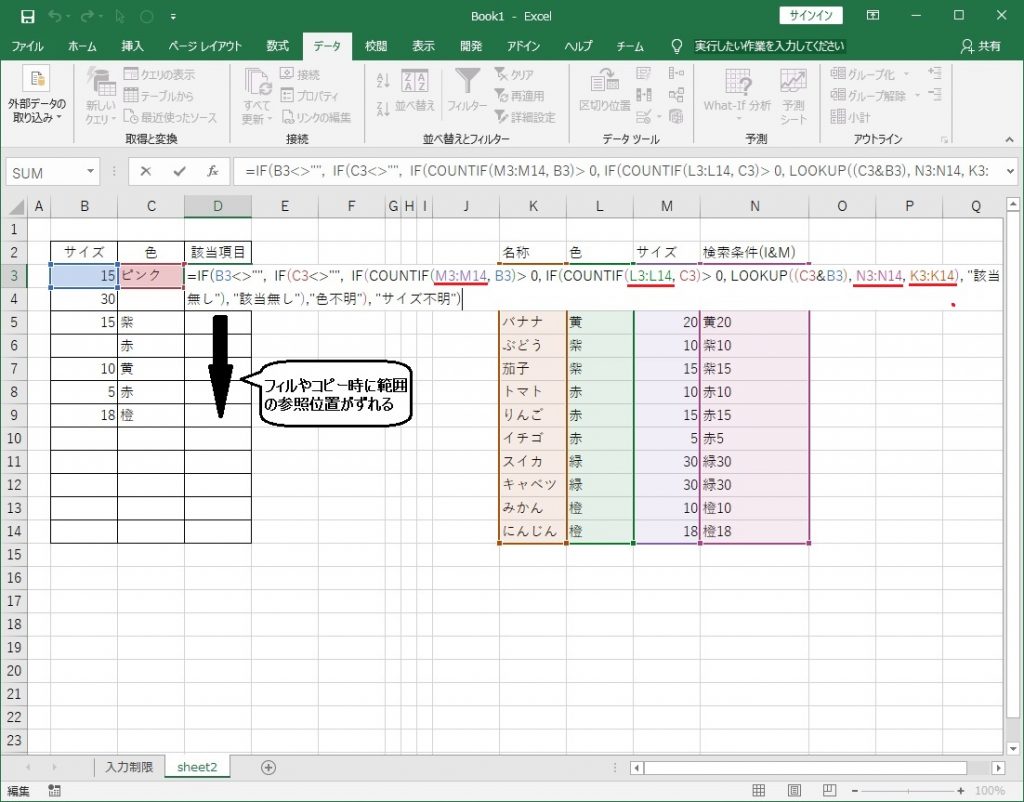Click the Enter checkmark in formula bar
The height and width of the screenshot is (802, 1024).
pos(179,172)
